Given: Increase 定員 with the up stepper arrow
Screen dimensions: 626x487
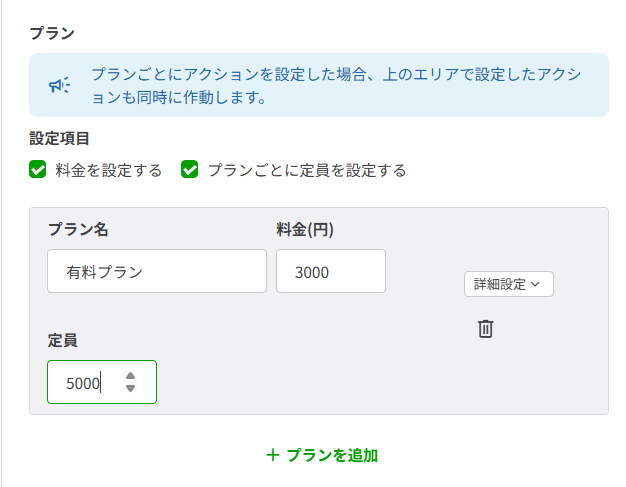Looking at the screenshot, I should (130, 376).
